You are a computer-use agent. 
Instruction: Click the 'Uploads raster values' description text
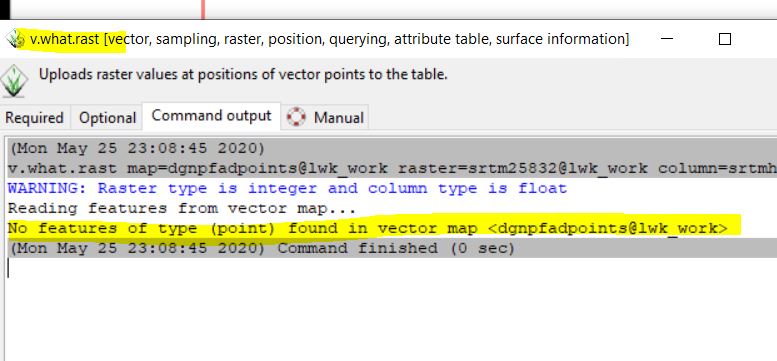(243, 75)
